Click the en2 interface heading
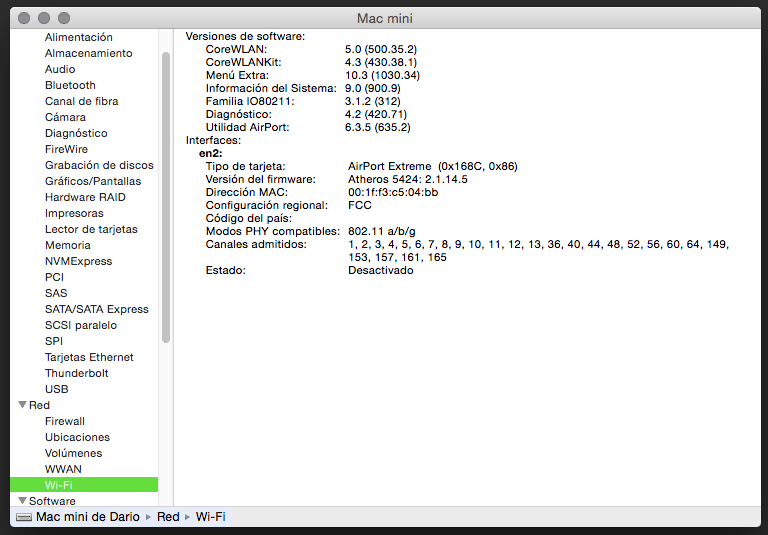Screen dimensions: 768x535 coord(211,153)
